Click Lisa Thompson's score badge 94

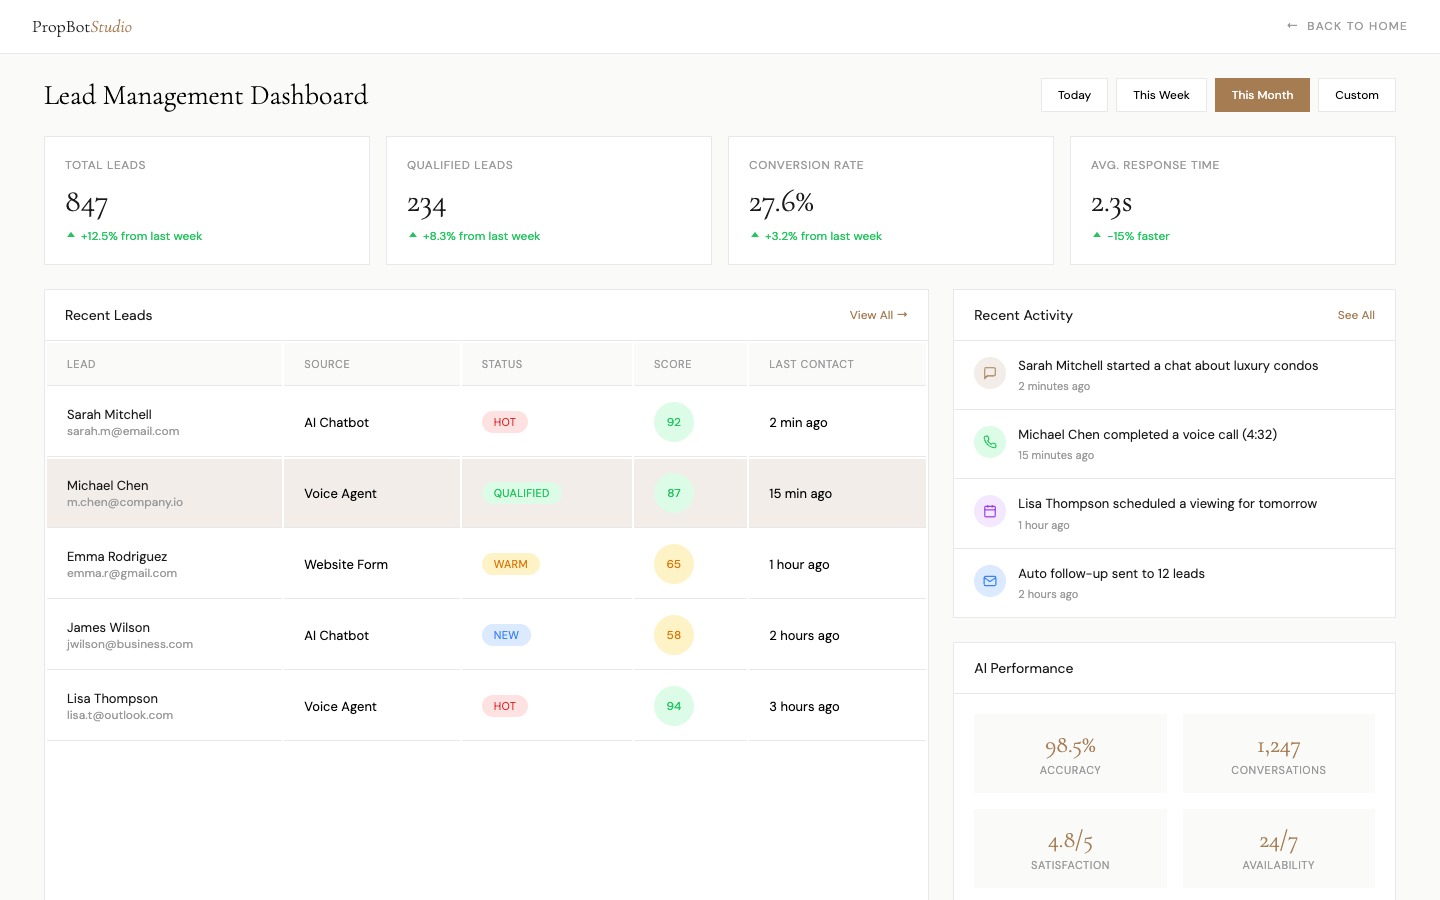point(674,706)
